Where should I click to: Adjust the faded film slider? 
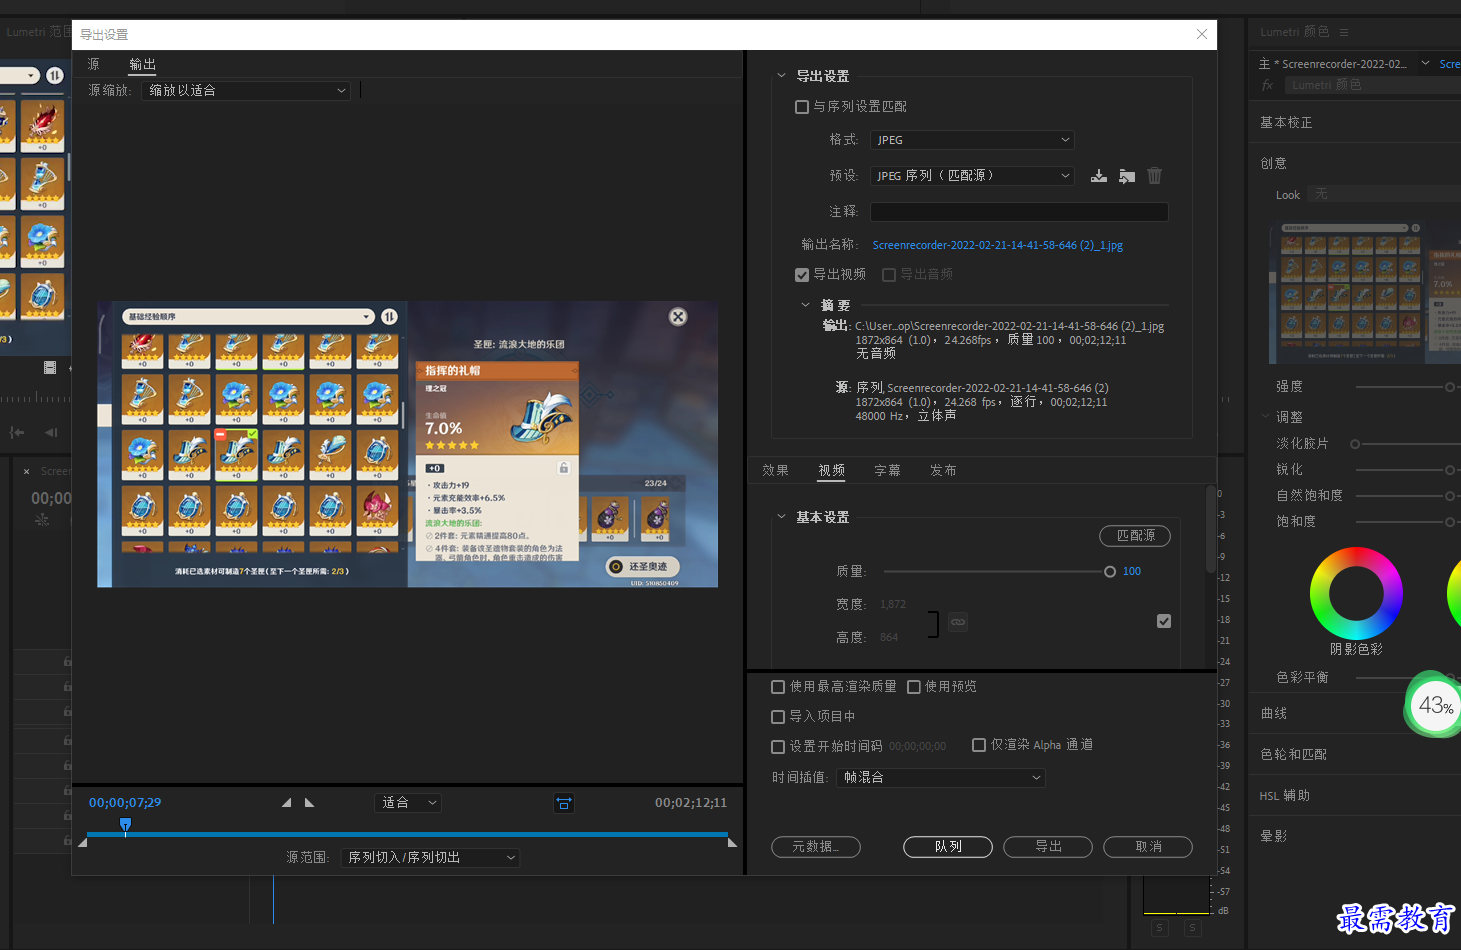pyautogui.click(x=1355, y=444)
